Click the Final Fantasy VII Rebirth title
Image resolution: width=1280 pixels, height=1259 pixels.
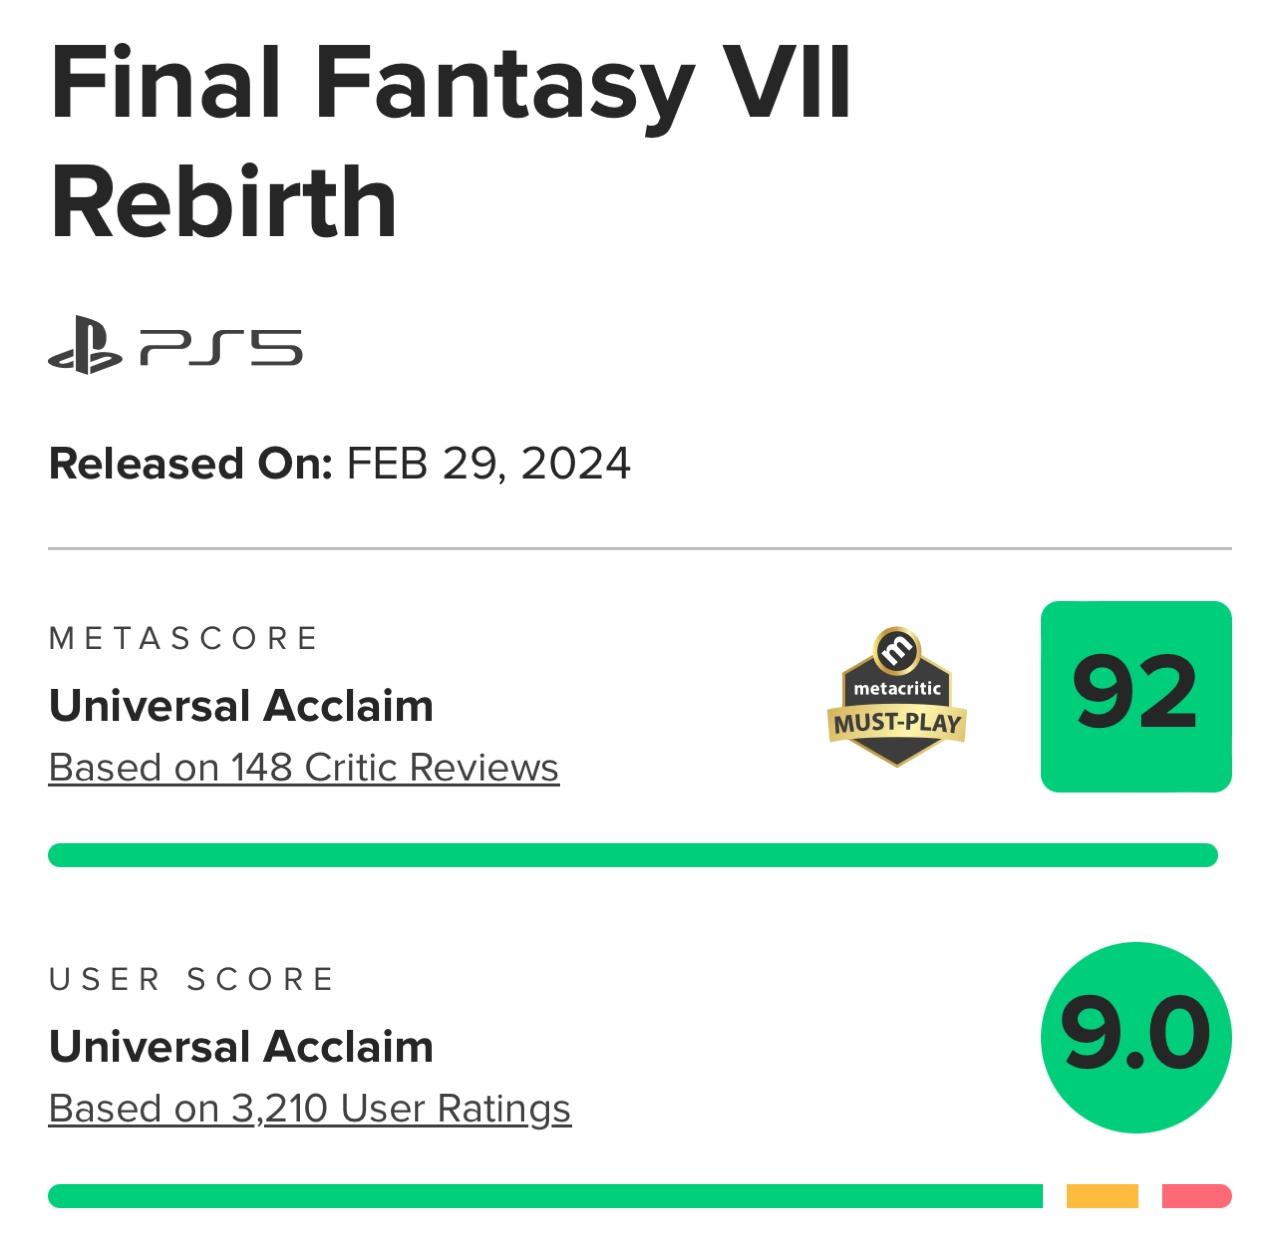[450, 140]
